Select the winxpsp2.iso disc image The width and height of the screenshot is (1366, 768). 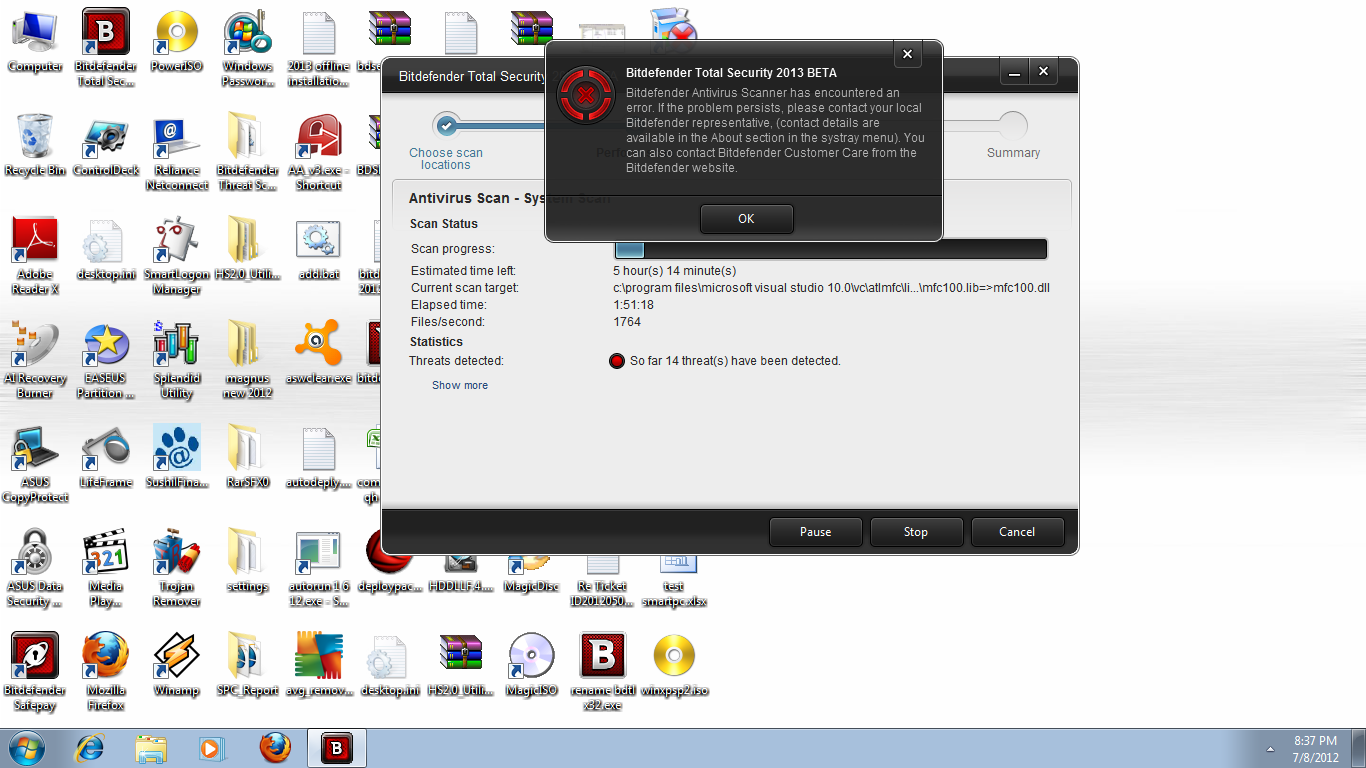click(674, 665)
